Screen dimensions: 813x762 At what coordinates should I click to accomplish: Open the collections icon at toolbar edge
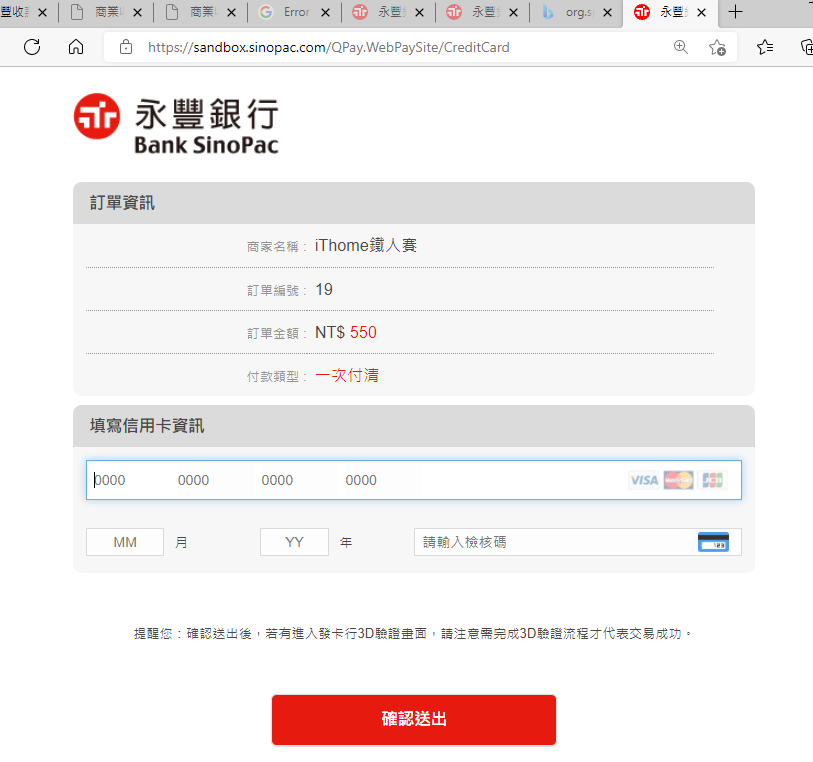pos(807,47)
